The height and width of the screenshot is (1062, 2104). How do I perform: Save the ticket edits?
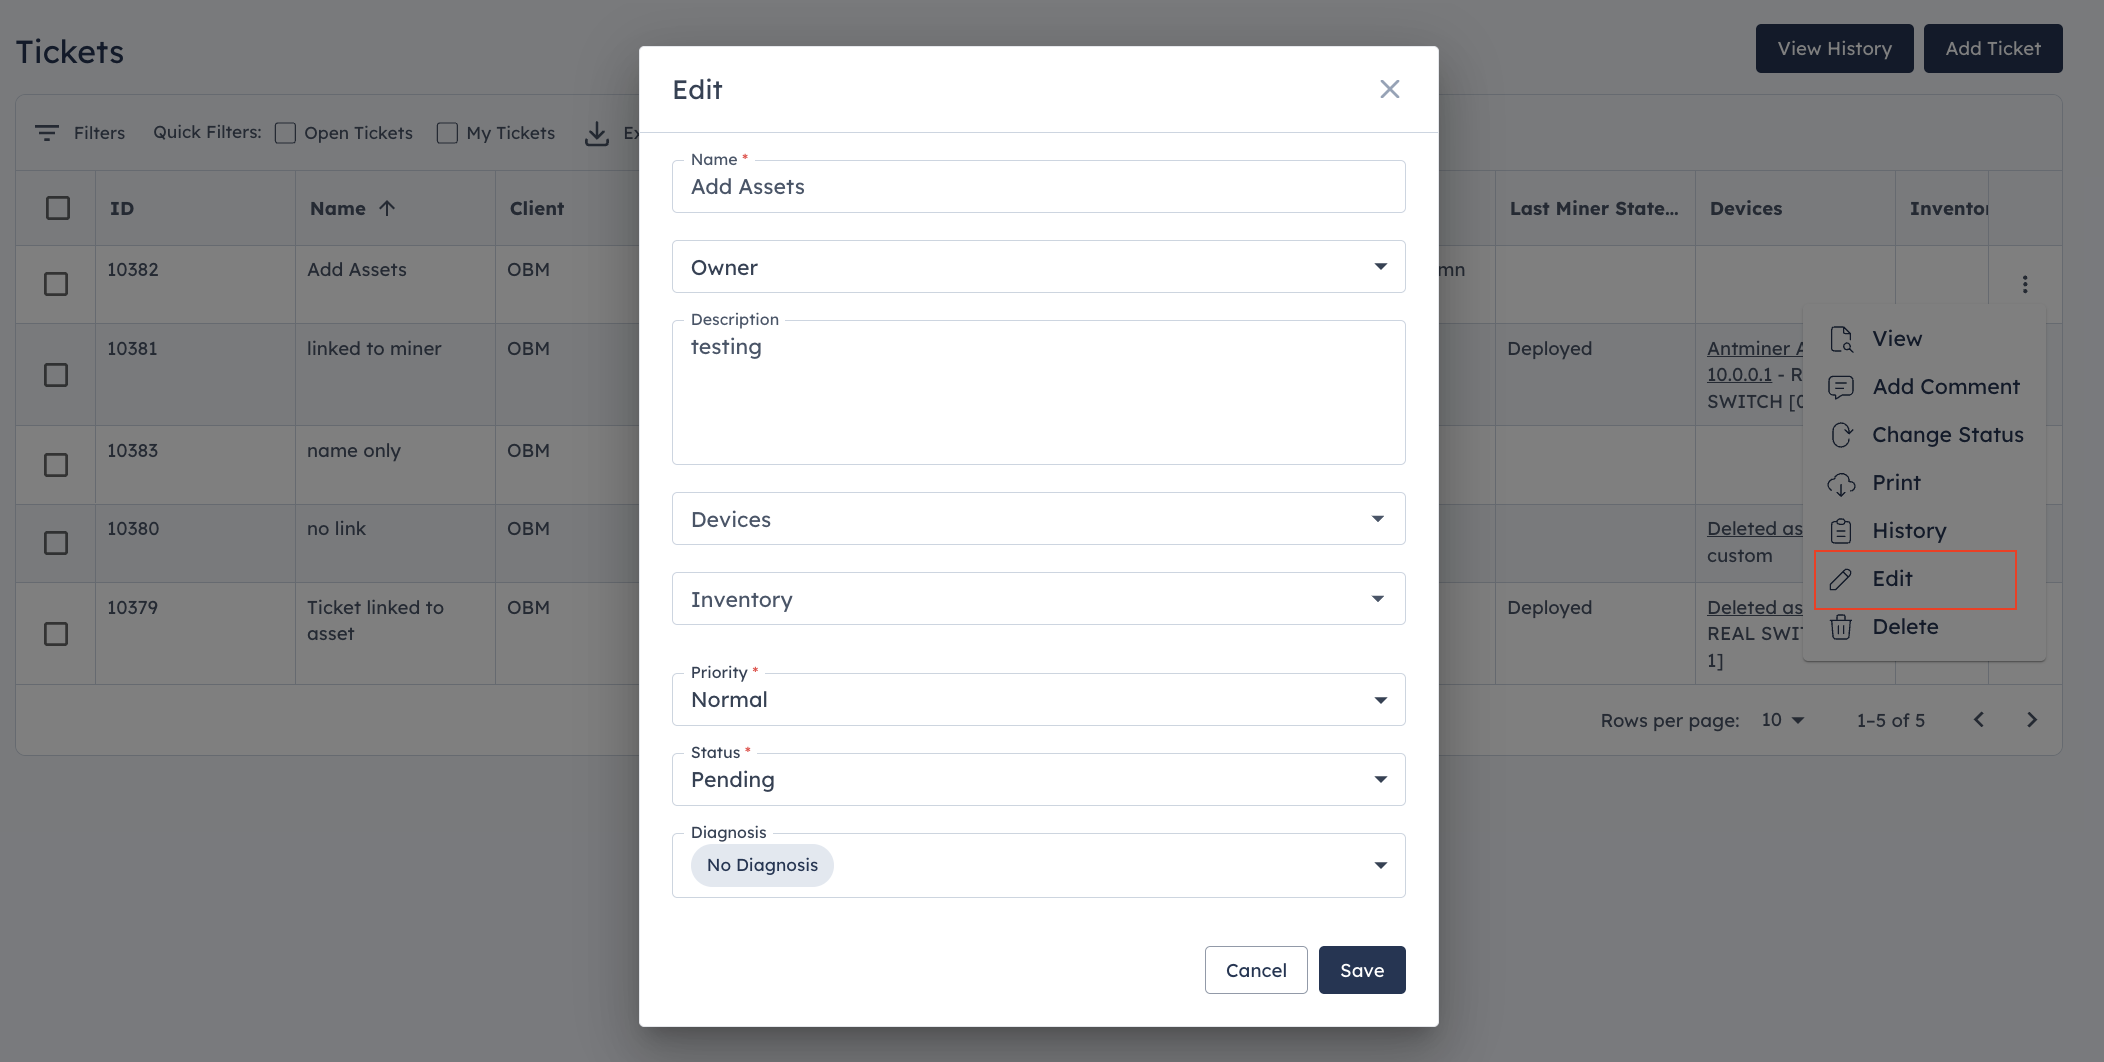(1362, 970)
